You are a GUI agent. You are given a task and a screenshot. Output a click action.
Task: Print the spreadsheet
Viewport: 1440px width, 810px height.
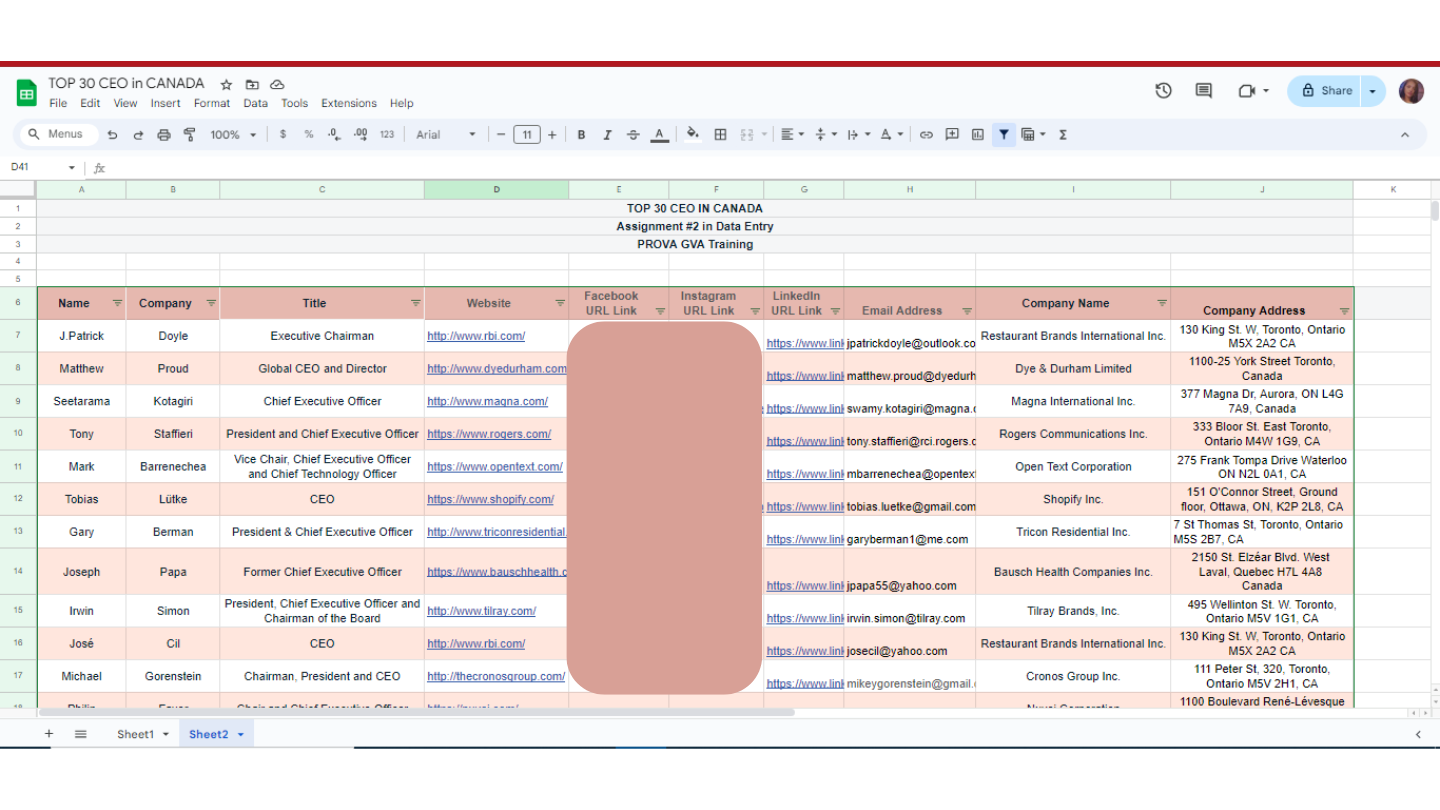(164, 135)
